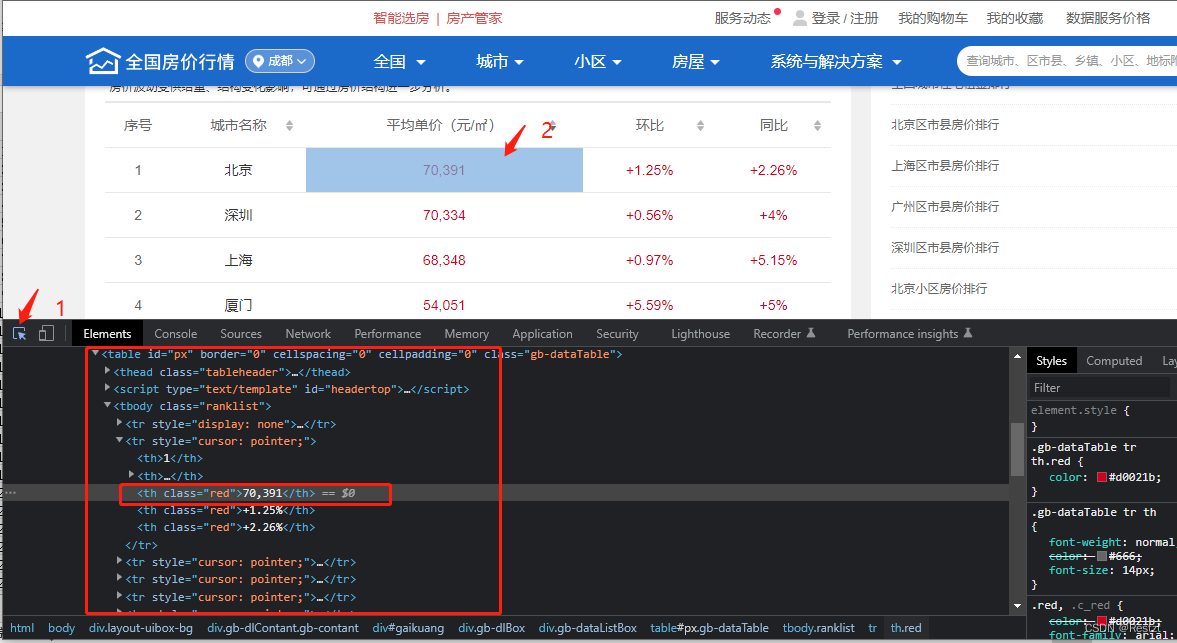Expand the script headertop node
The height and width of the screenshot is (643, 1177).
tap(107, 389)
